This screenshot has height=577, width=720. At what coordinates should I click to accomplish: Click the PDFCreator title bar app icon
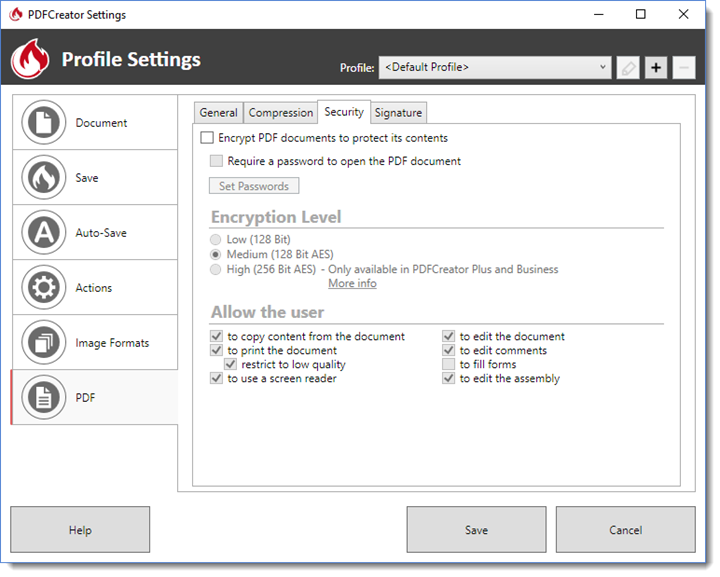(x=16, y=14)
